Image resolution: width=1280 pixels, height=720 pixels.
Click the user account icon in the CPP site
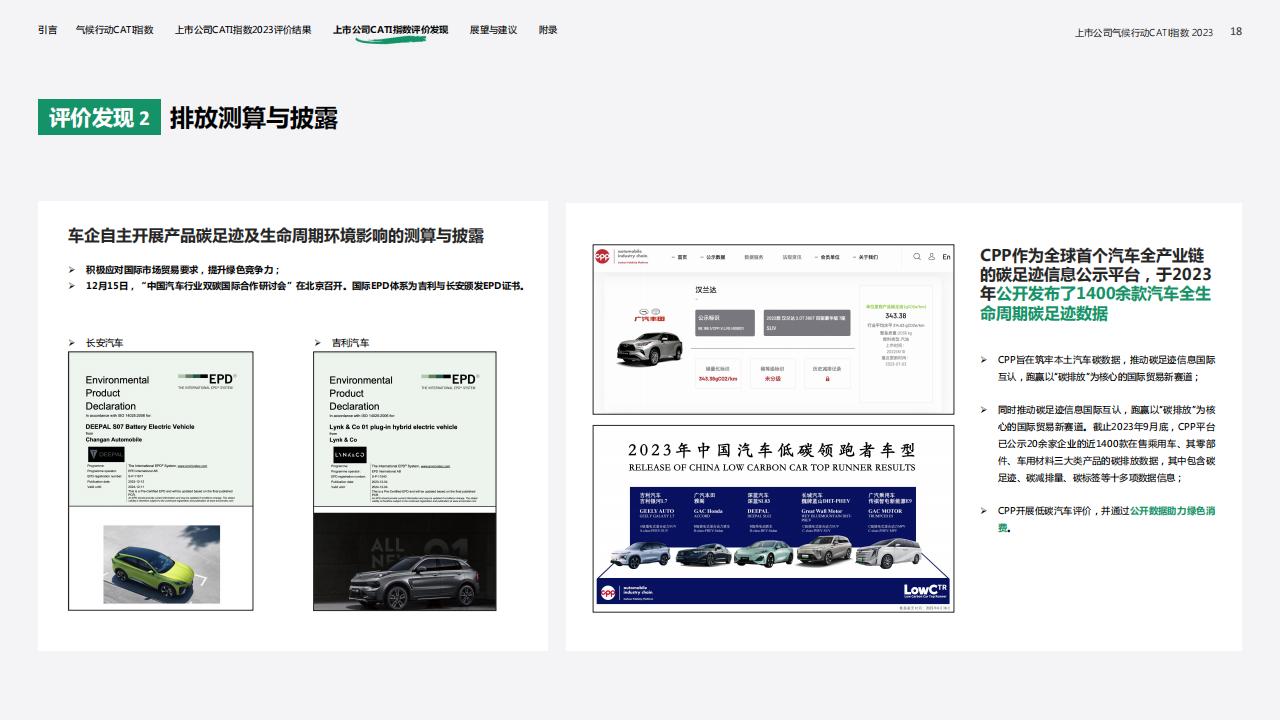click(931, 257)
